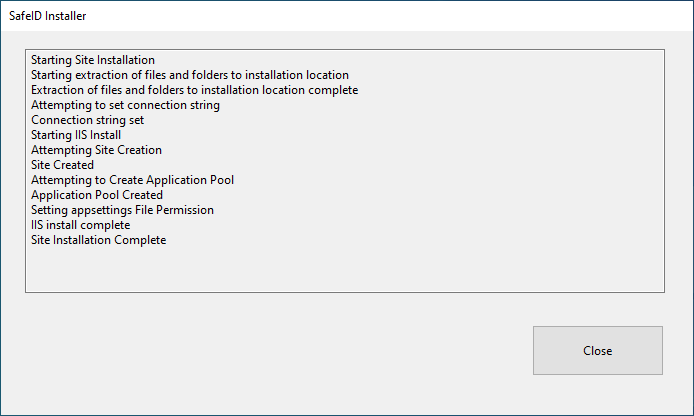Click empty title bar area right of the title
The width and height of the screenshot is (694, 416).
pyautogui.click(x=400, y=16)
